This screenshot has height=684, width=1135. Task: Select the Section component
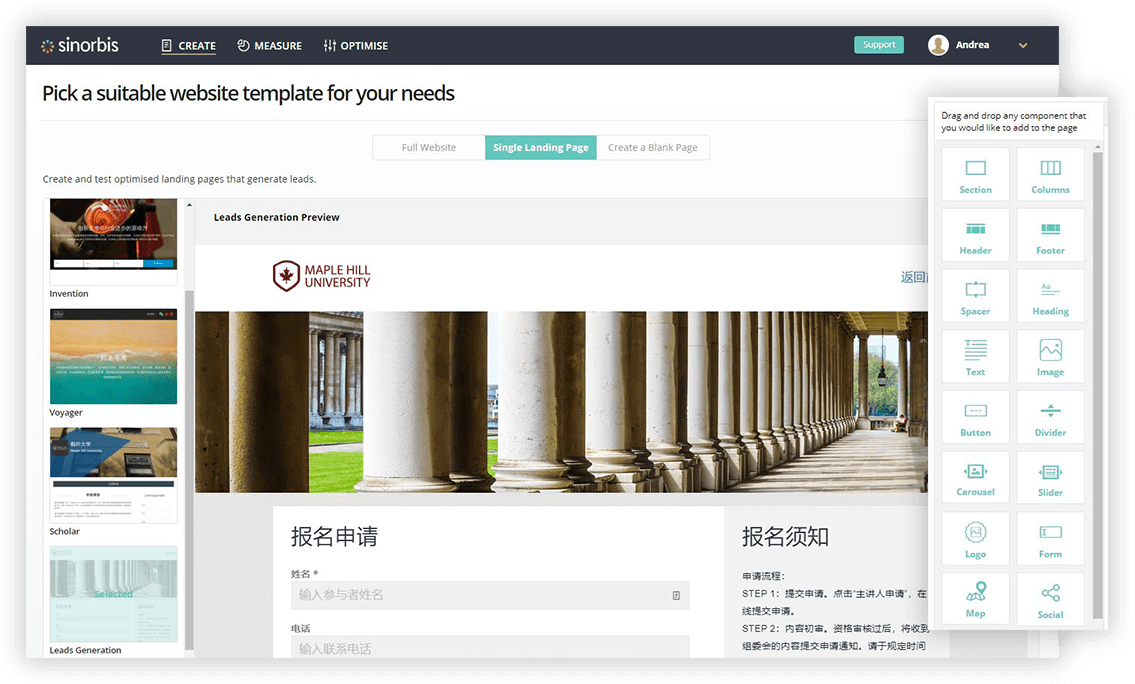[x=974, y=173]
